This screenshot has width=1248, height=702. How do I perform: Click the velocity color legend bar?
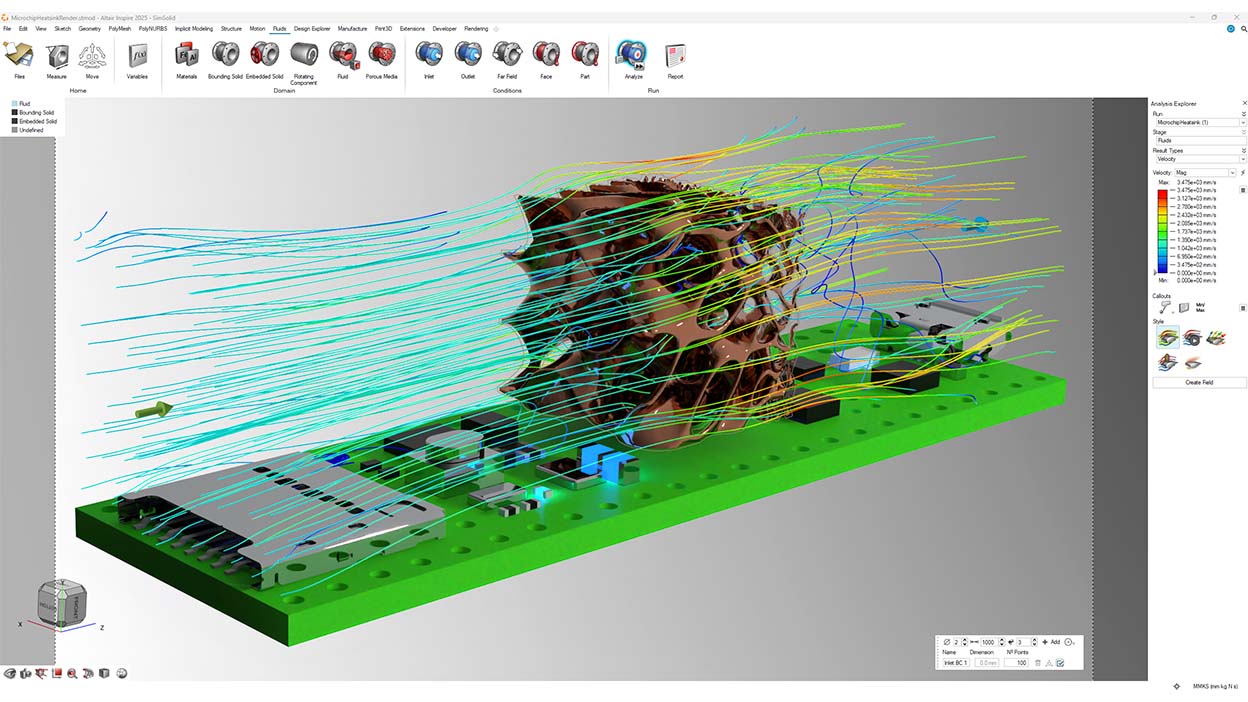tap(1162, 227)
